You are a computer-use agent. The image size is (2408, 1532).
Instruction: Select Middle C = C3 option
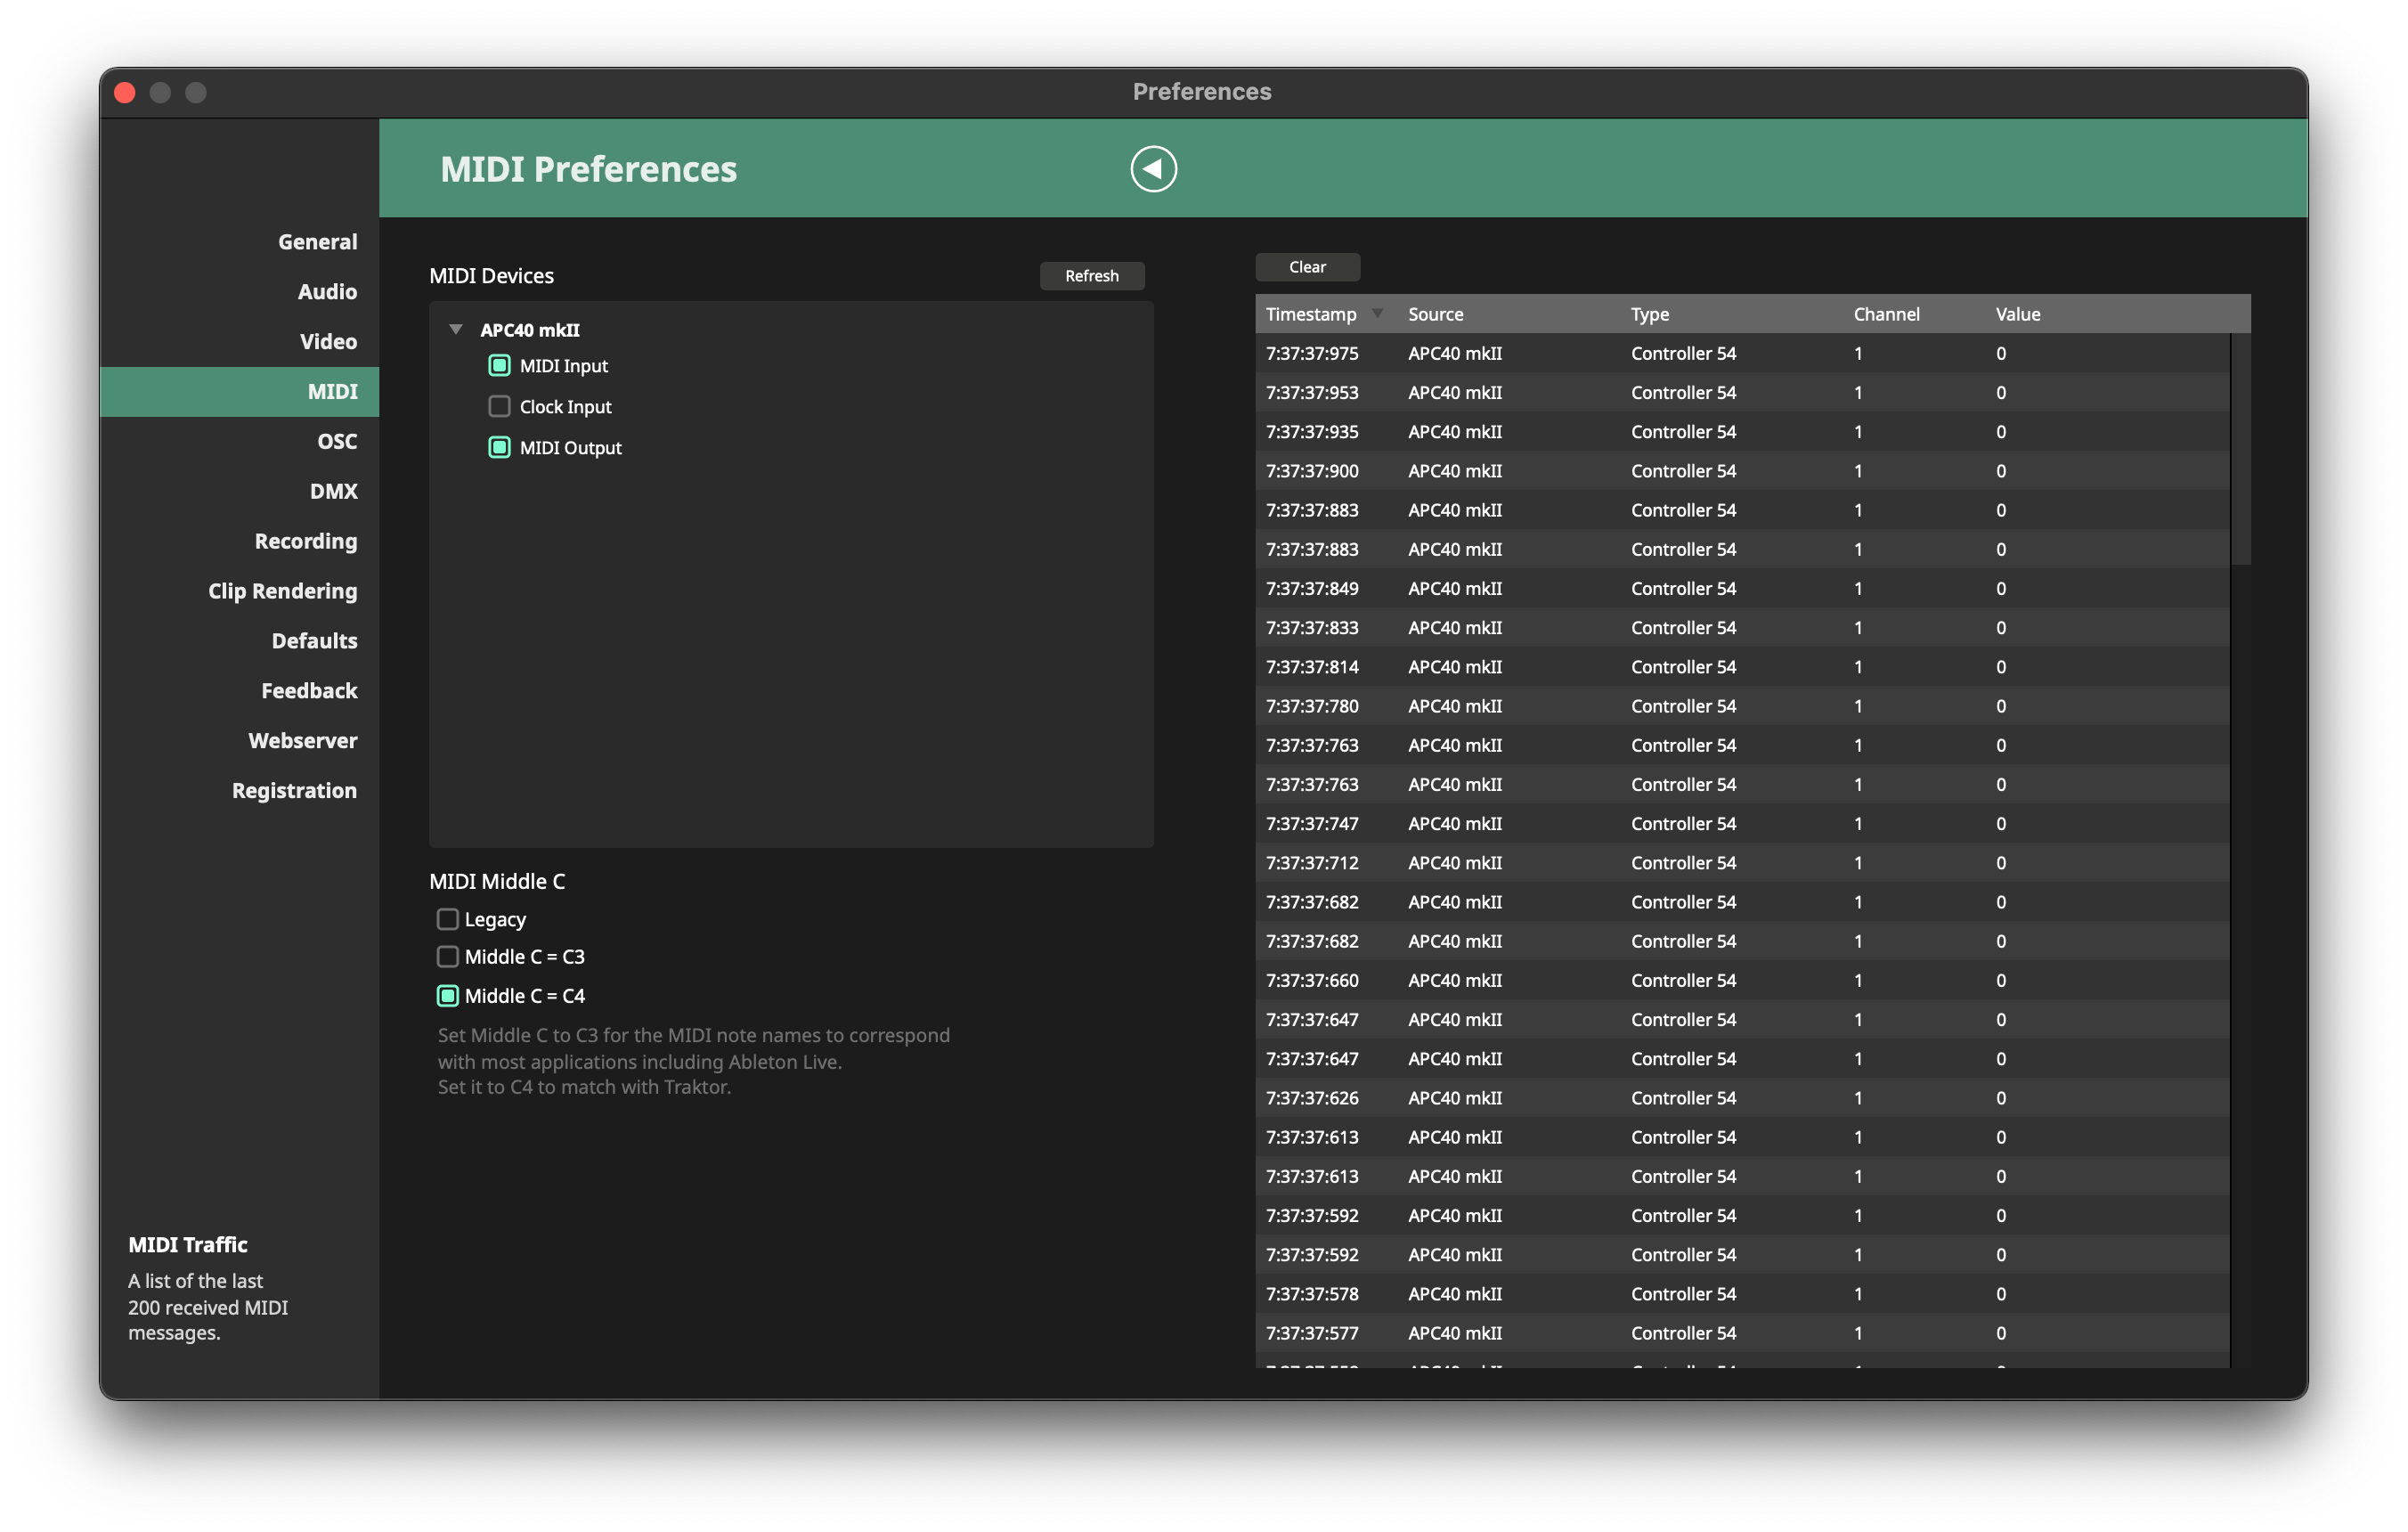click(448, 957)
